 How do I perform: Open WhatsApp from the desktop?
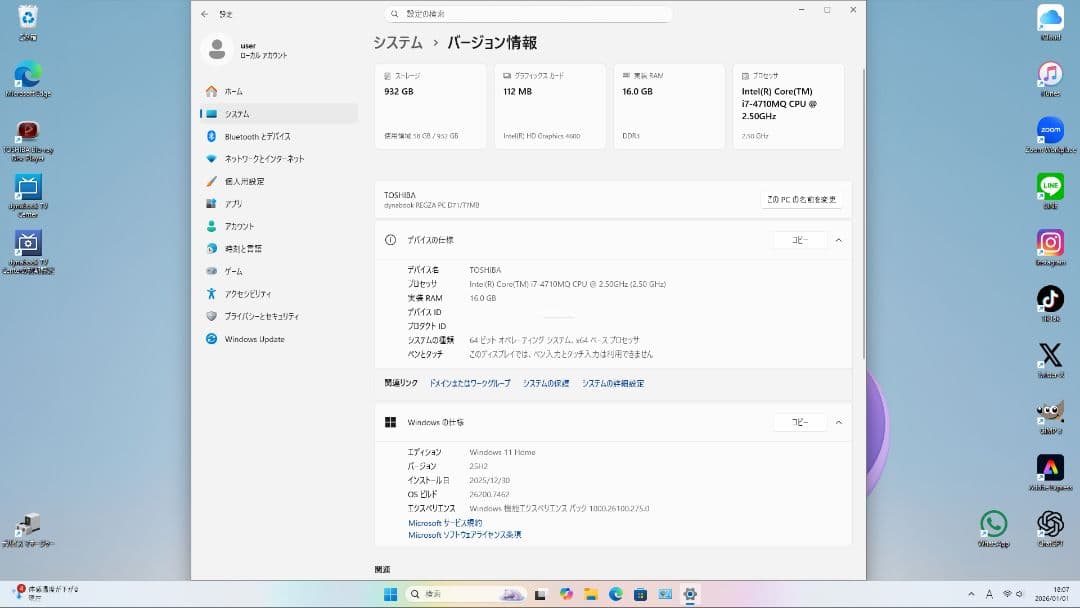tap(995, 523)
